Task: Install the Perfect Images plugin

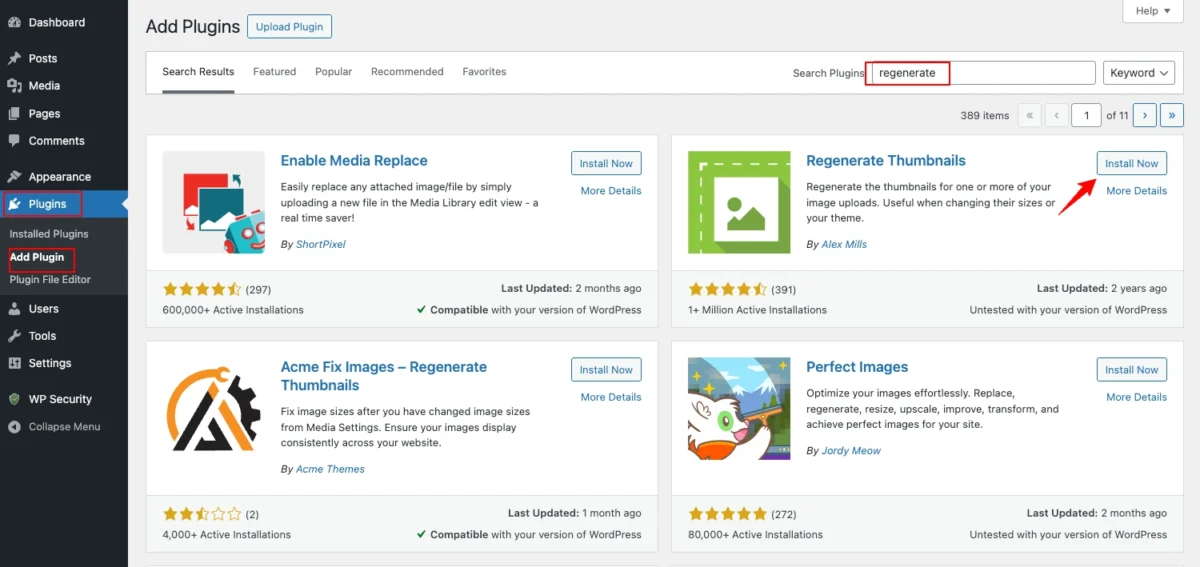Action: pos(1132,370)
